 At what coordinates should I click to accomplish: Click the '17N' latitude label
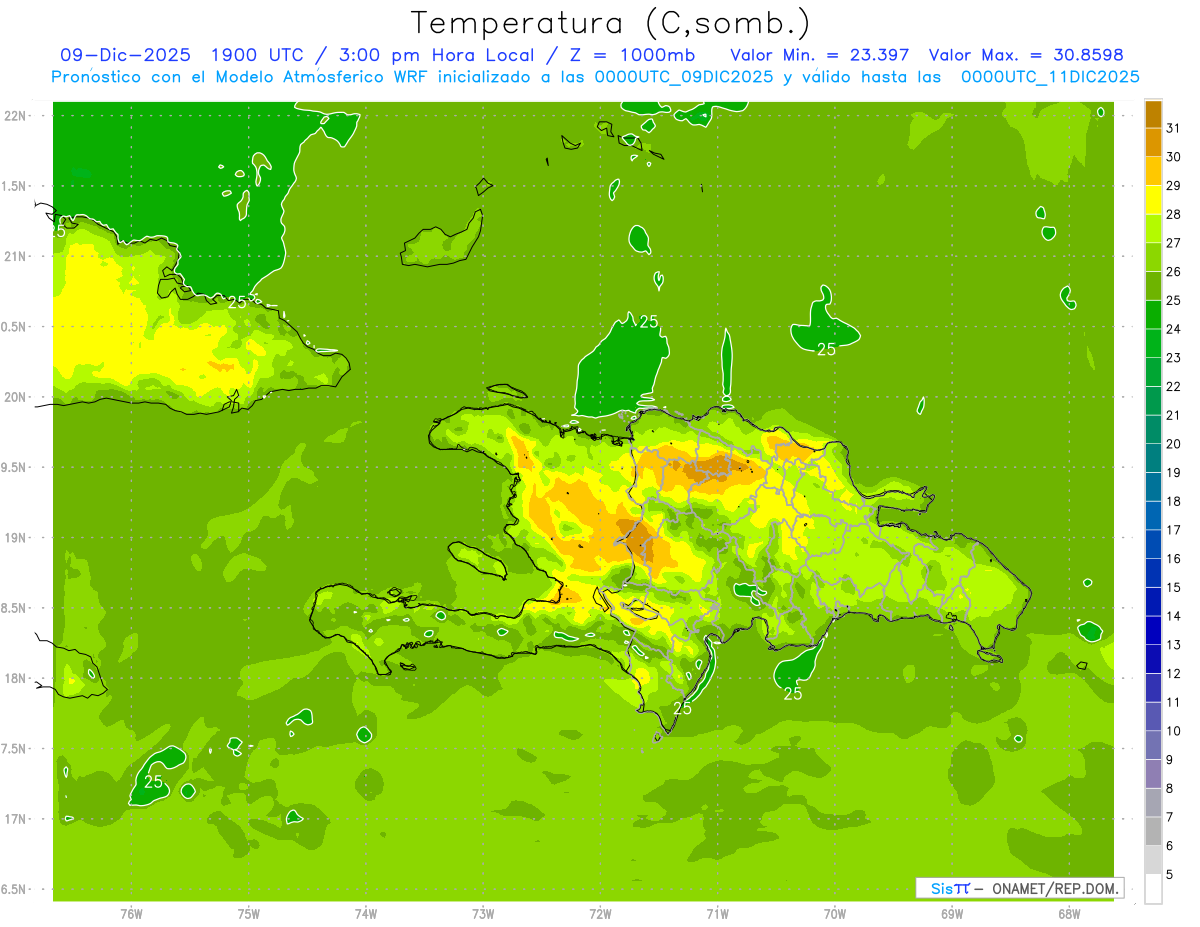(x=16, y=819)
